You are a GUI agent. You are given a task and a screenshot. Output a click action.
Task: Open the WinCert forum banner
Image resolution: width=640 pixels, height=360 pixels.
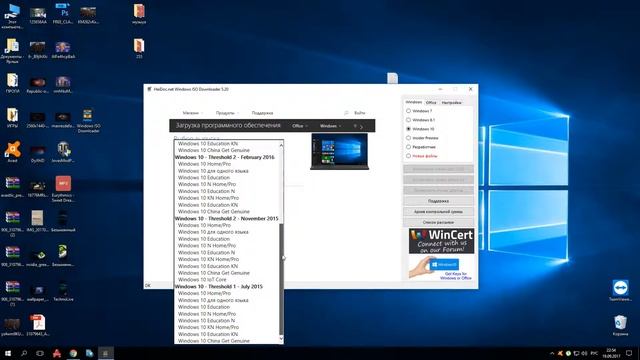pos(441,241)
